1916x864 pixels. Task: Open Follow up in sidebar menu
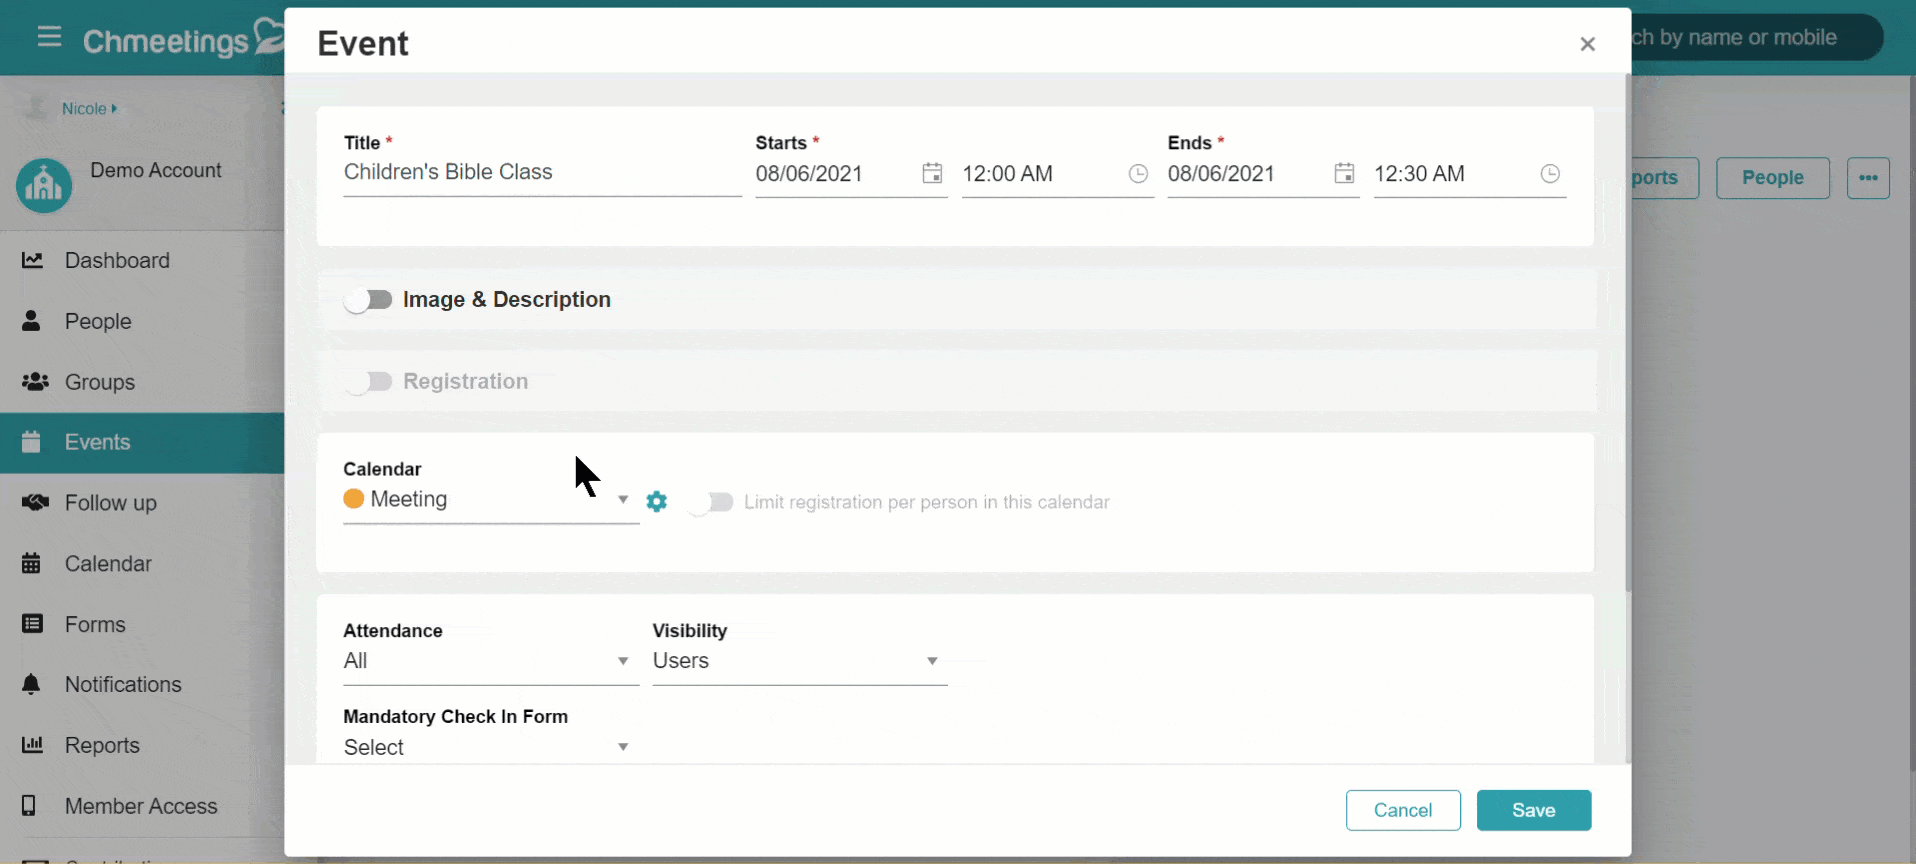(142, 502)
